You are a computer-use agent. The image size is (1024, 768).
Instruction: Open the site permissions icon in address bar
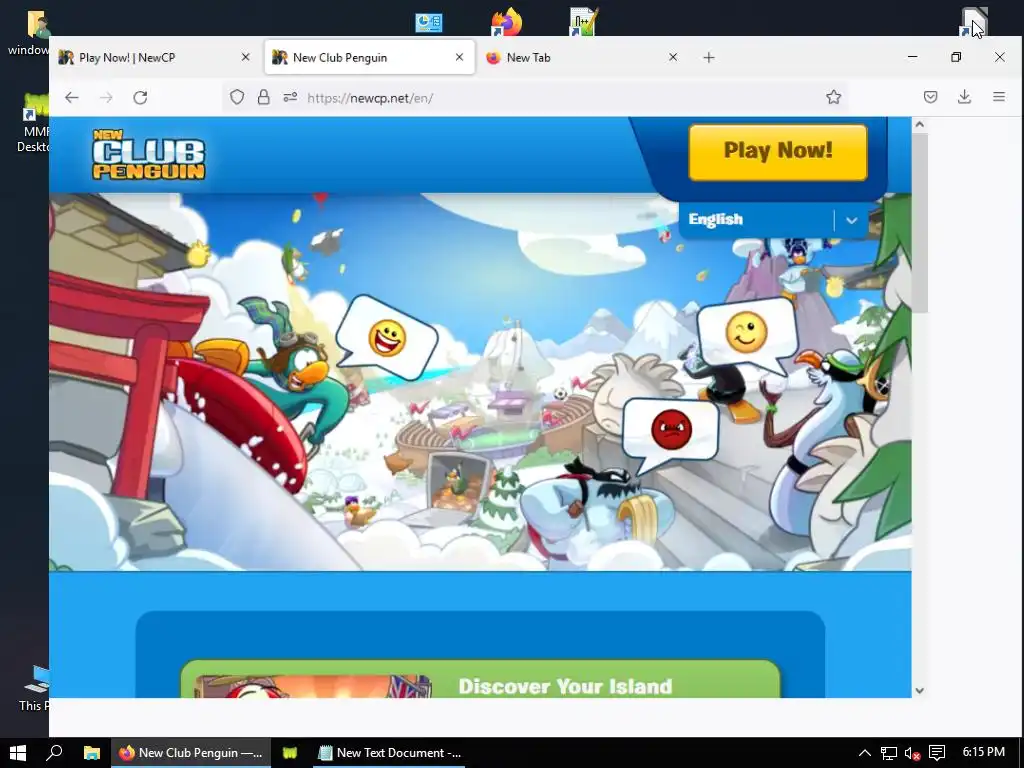tap(290, 97)
